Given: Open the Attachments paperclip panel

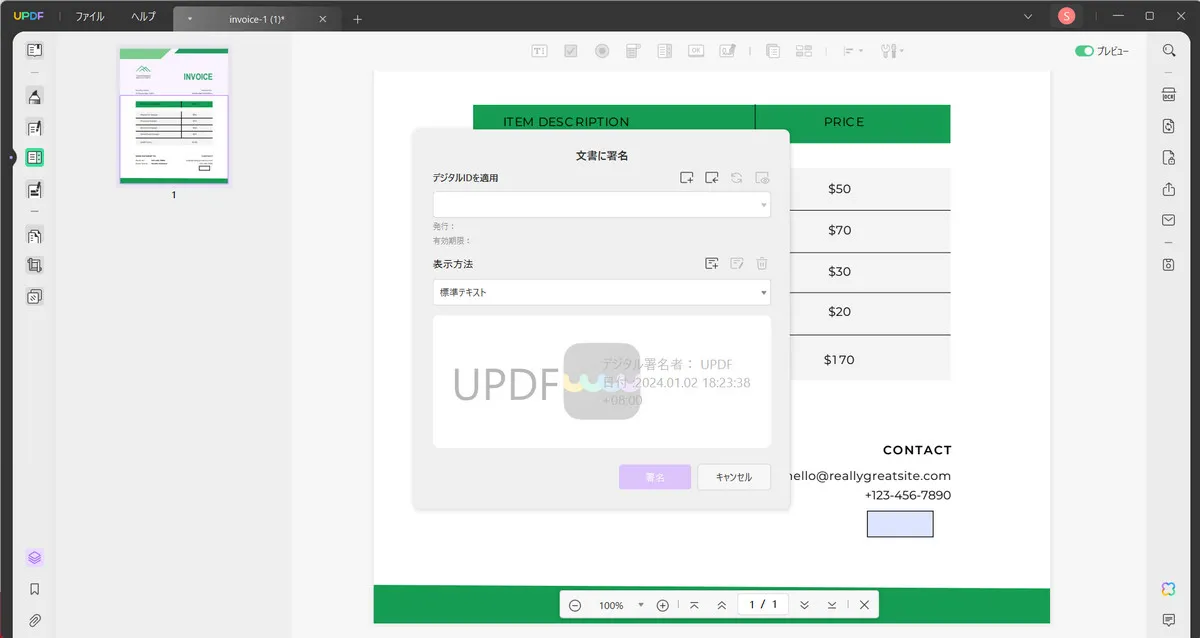Looking at the screenshot, I should [x=35, y=620].
